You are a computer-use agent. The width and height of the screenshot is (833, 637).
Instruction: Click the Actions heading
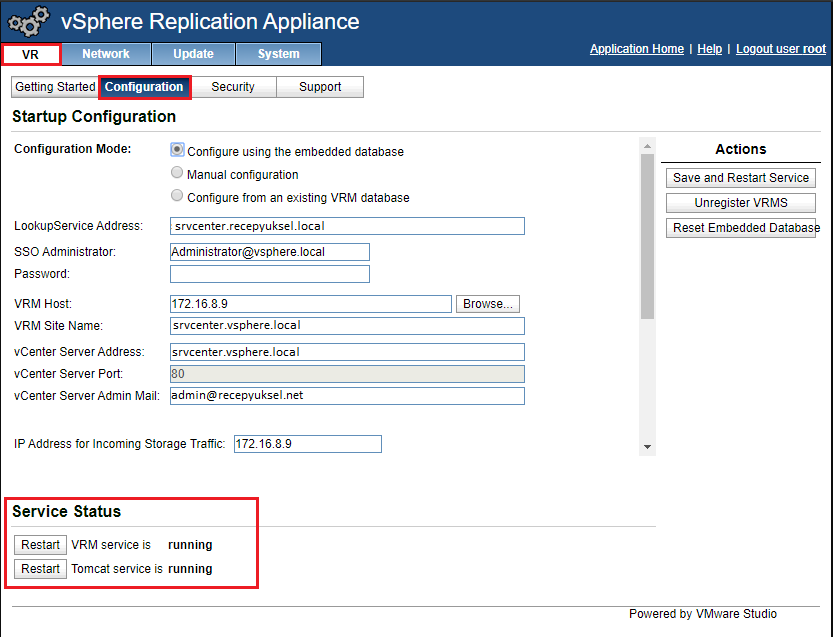click(x=741, y=149)
